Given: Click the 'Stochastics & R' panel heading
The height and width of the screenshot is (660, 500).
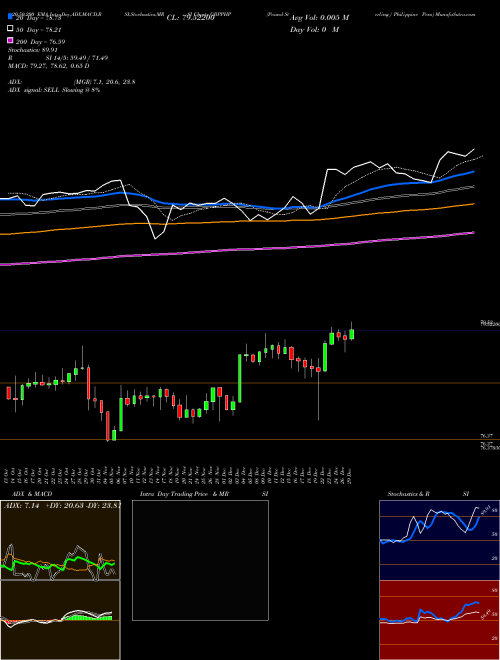Looking at the screenshot, I should [x=408, y=494].
